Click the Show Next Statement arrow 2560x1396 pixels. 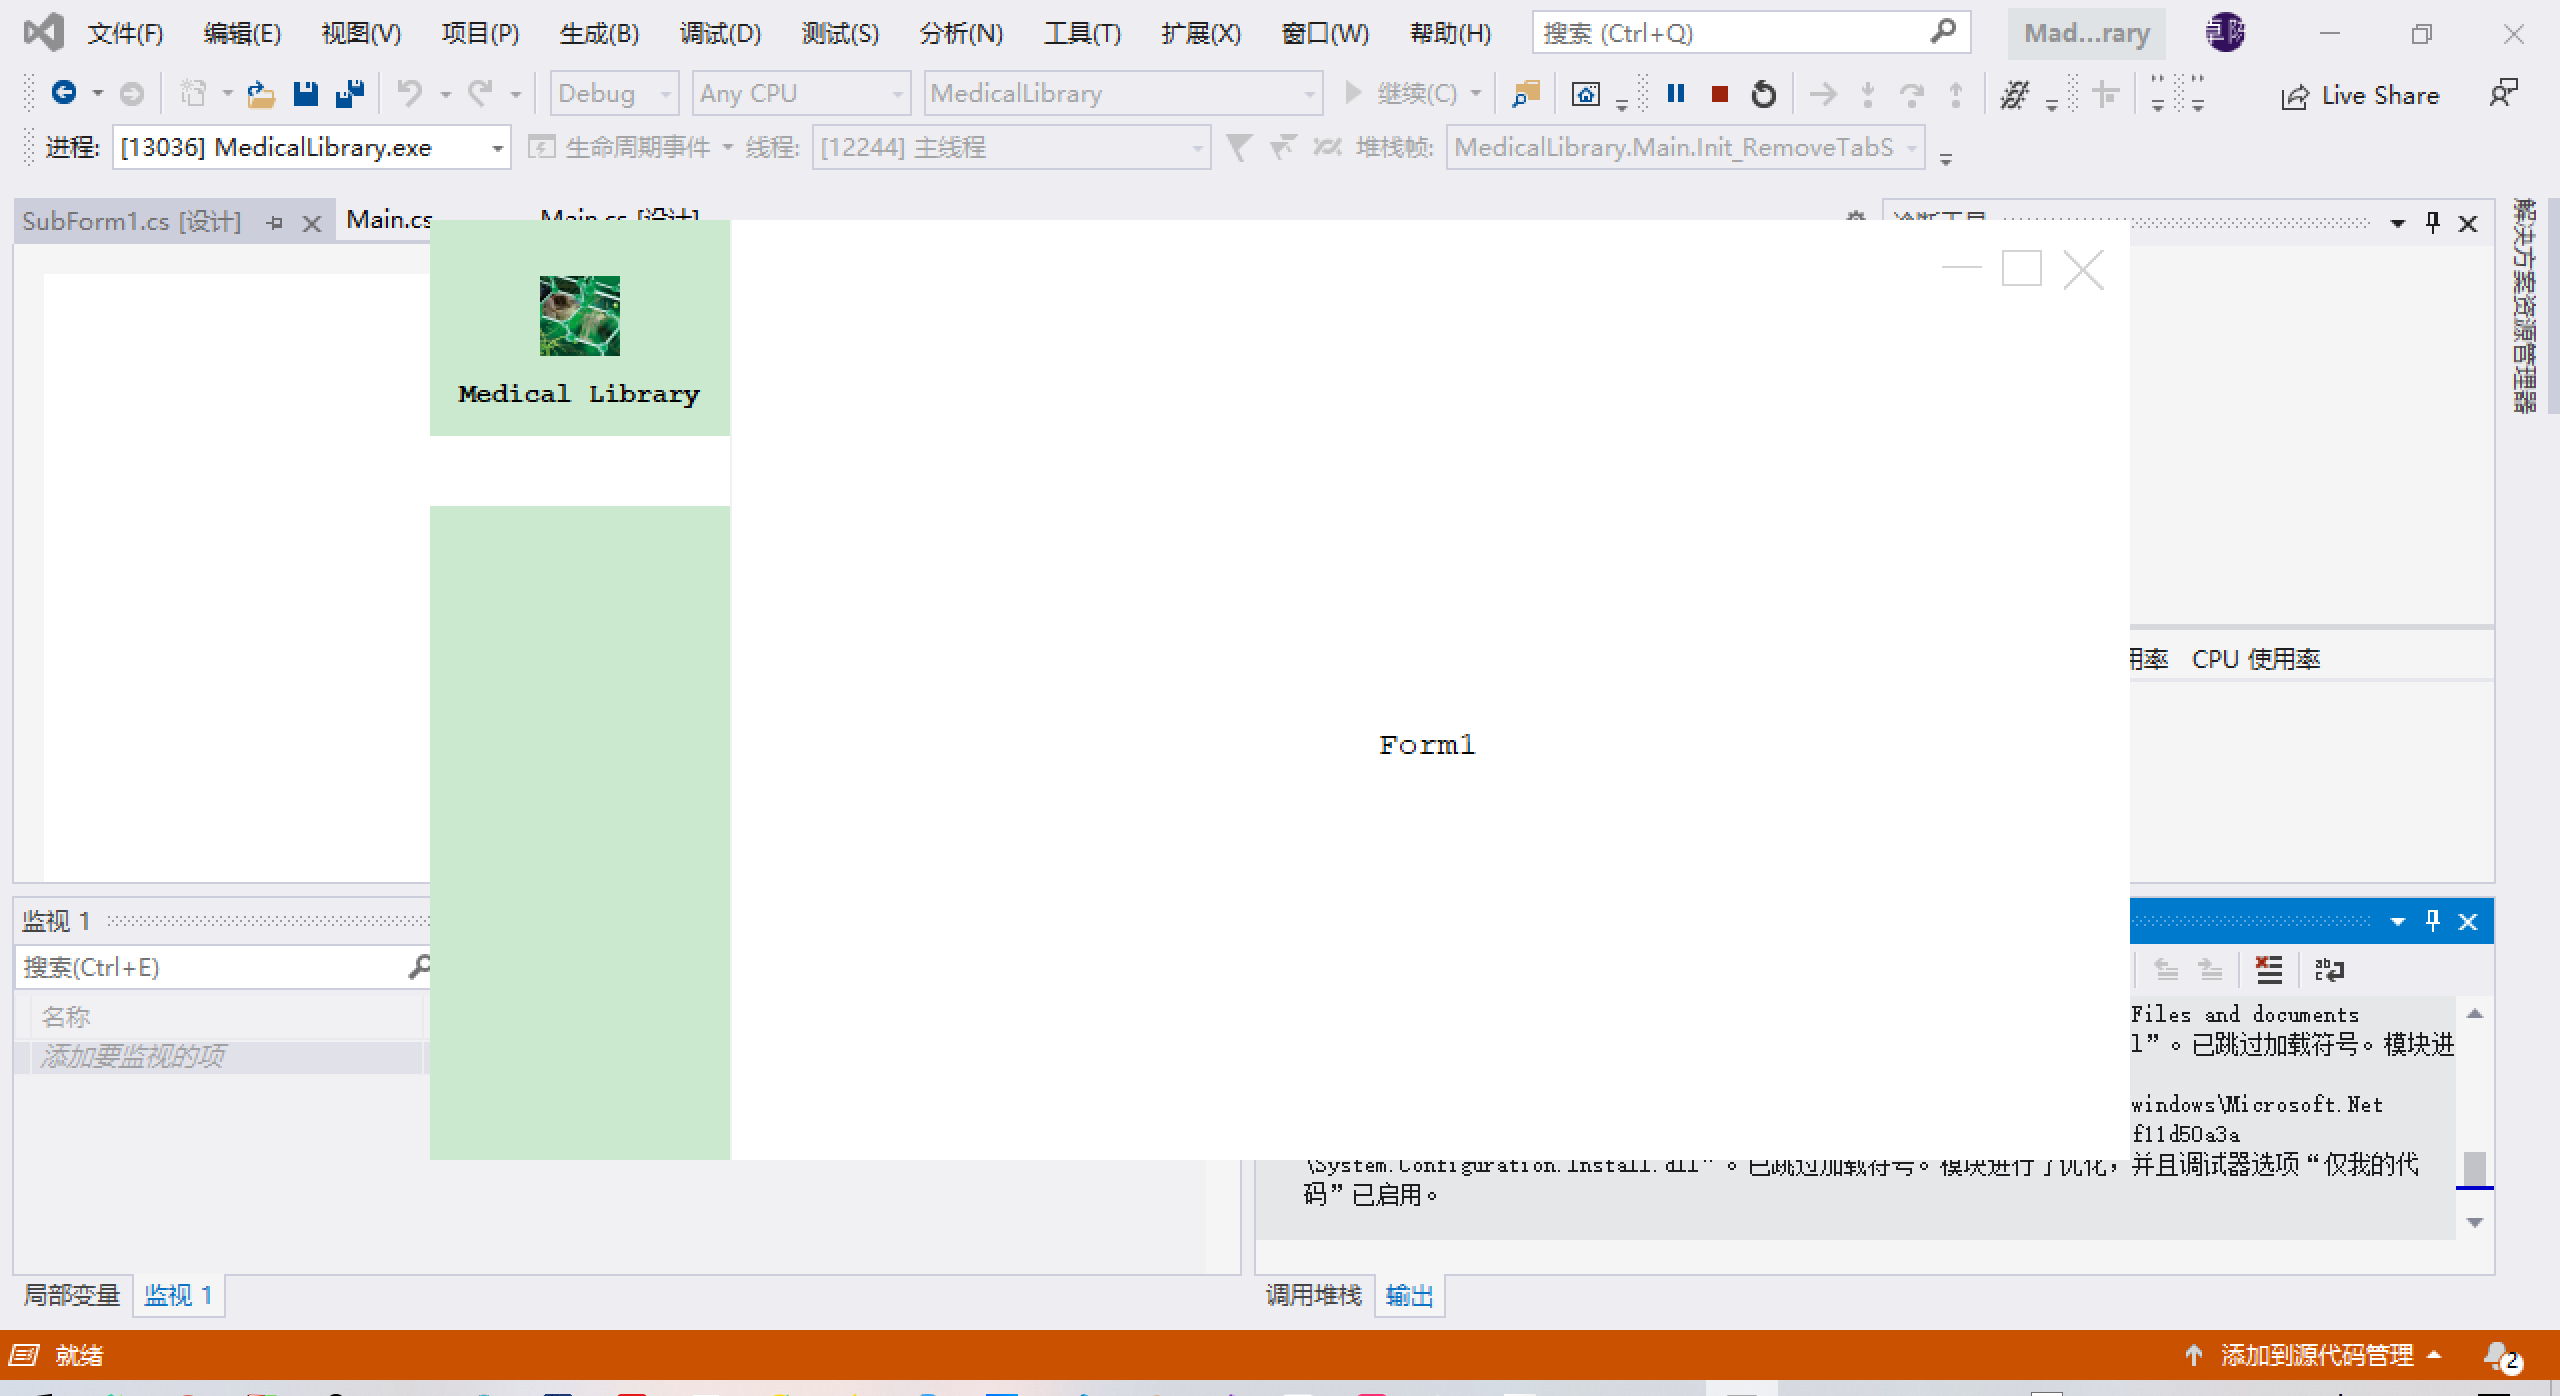1823,94
